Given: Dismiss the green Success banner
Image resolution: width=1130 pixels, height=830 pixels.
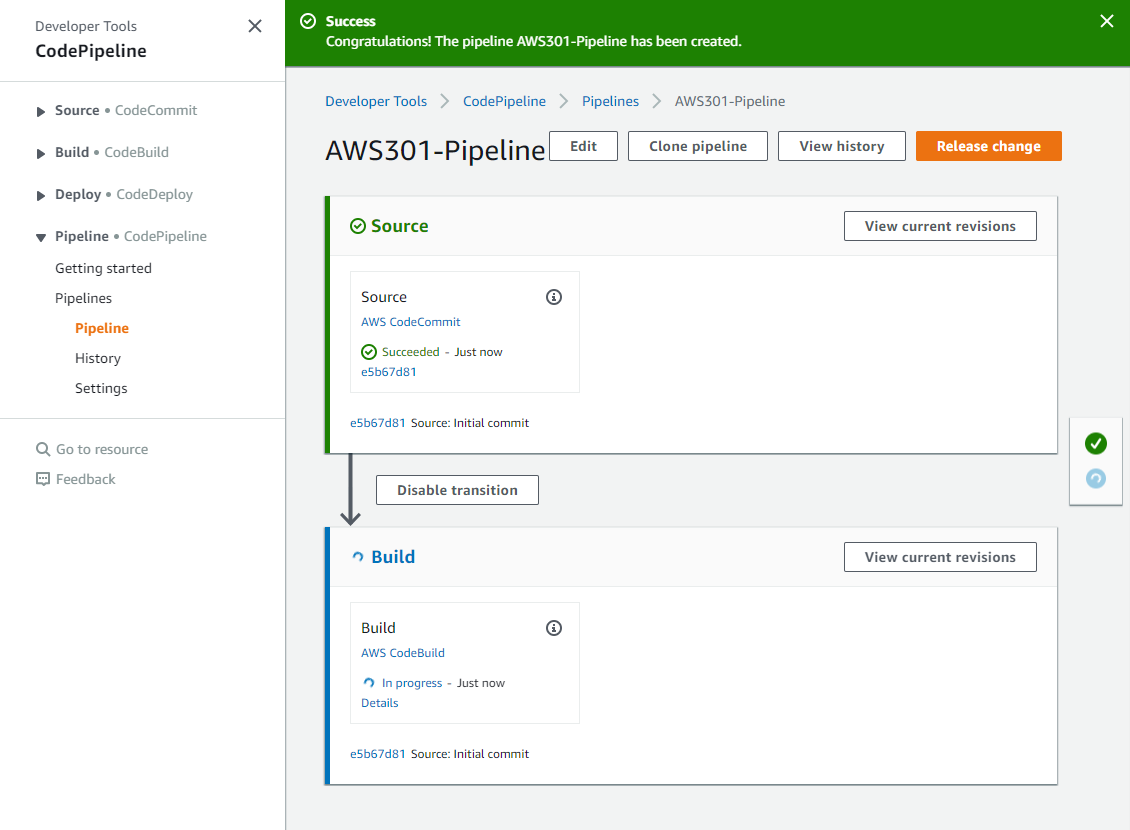Looking at the screenshot, I should [x=1107, y=21].
